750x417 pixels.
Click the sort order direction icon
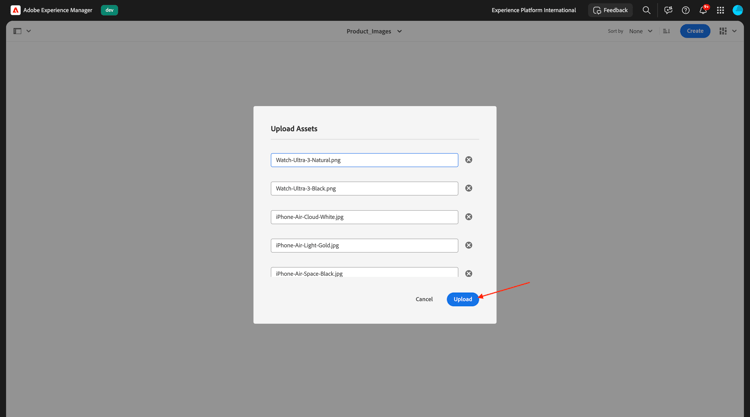tap(666, 31)
